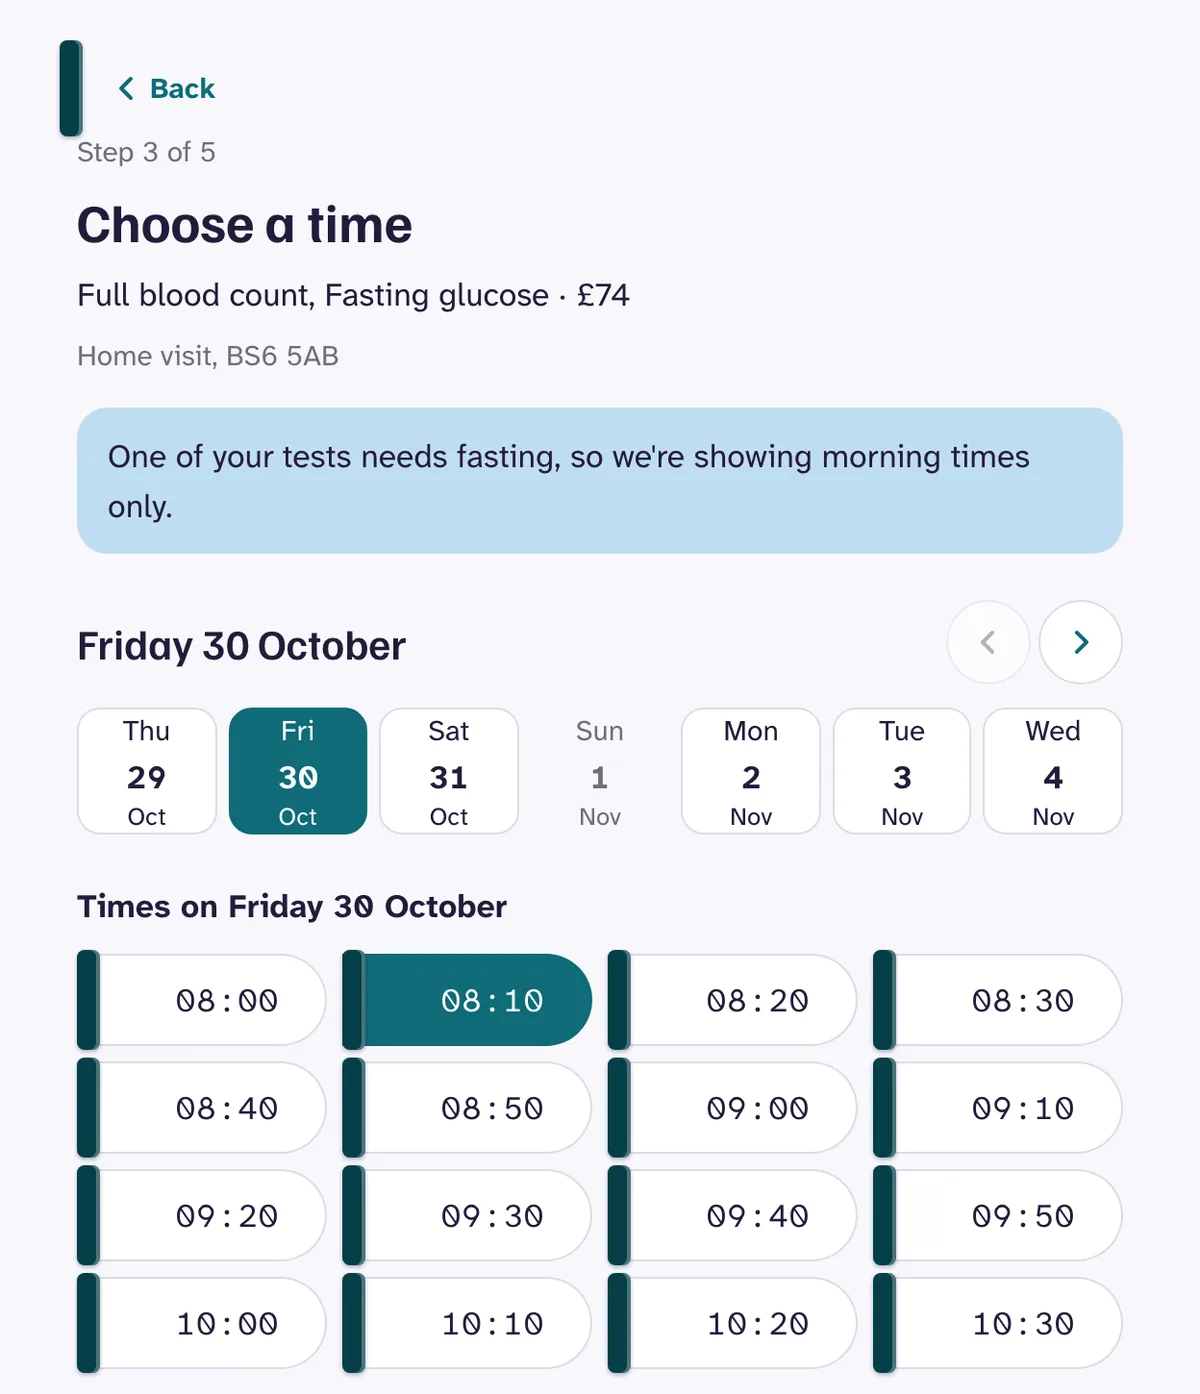Screen dimensions: 1200x1394
Task: Choose Sat 31 Oct date
Action: [449, 771]
